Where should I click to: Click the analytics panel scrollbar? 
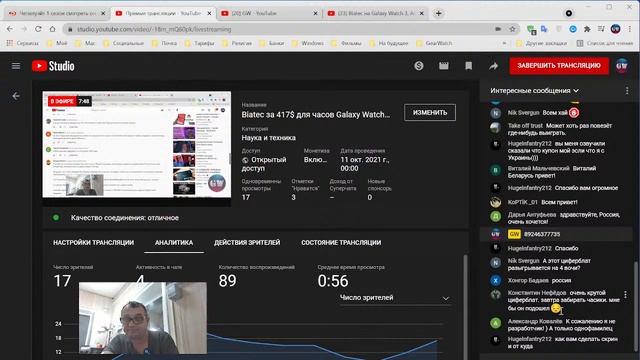click(465, 306)
